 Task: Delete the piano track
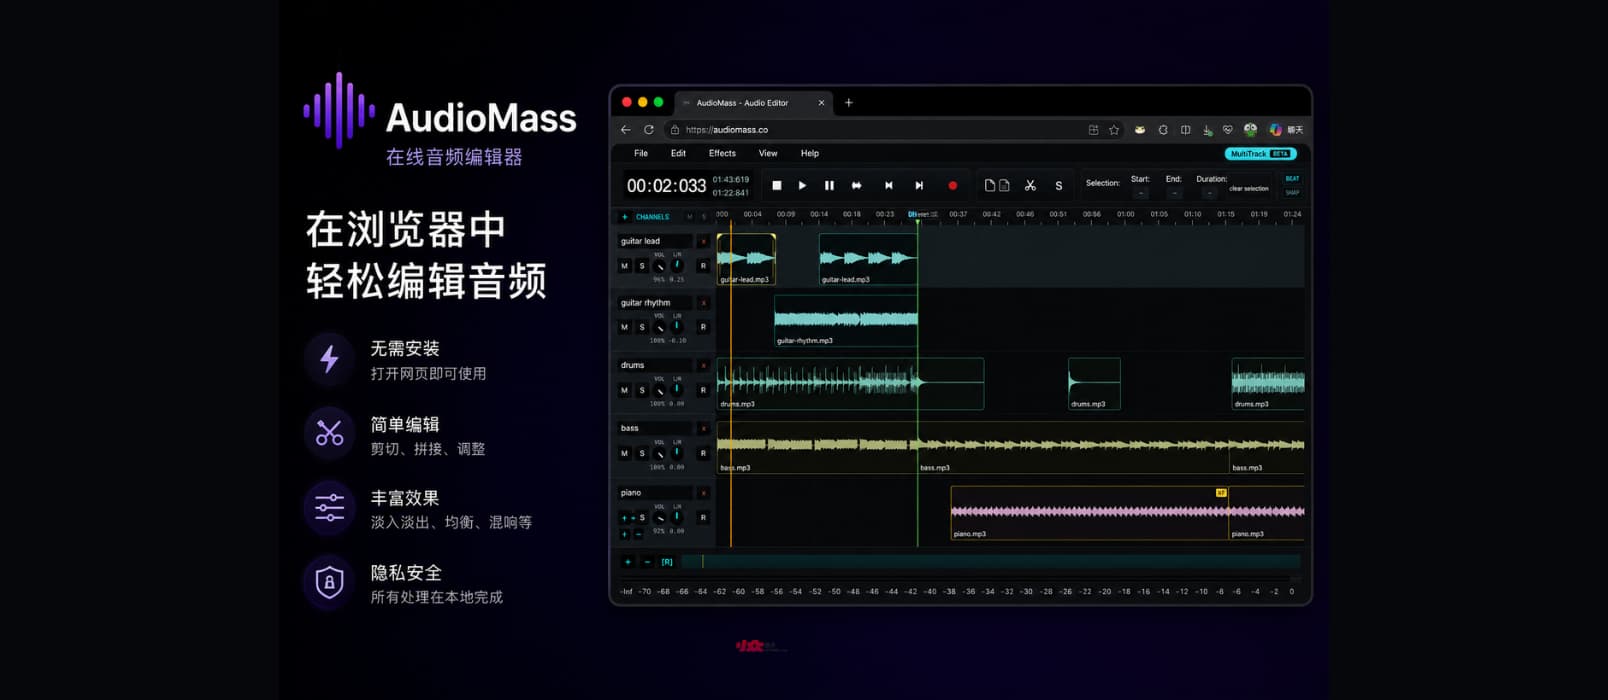pos(703,493)
